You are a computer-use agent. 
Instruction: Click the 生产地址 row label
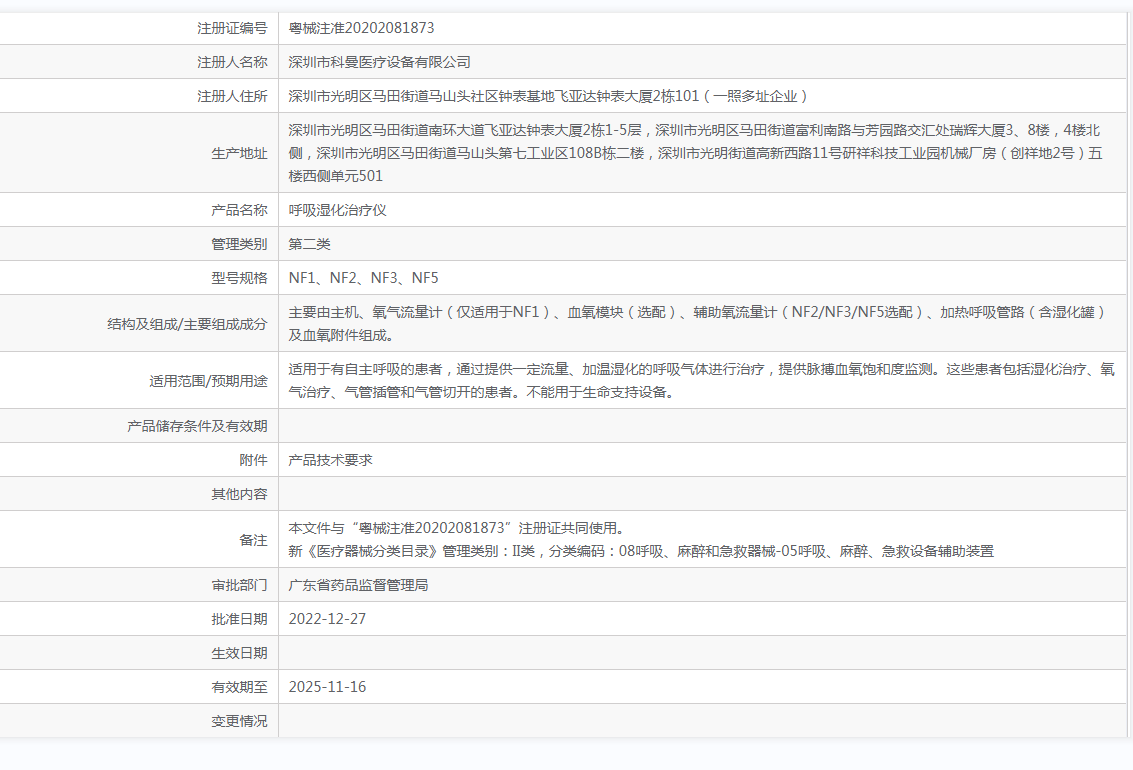[x=239, y=153]
